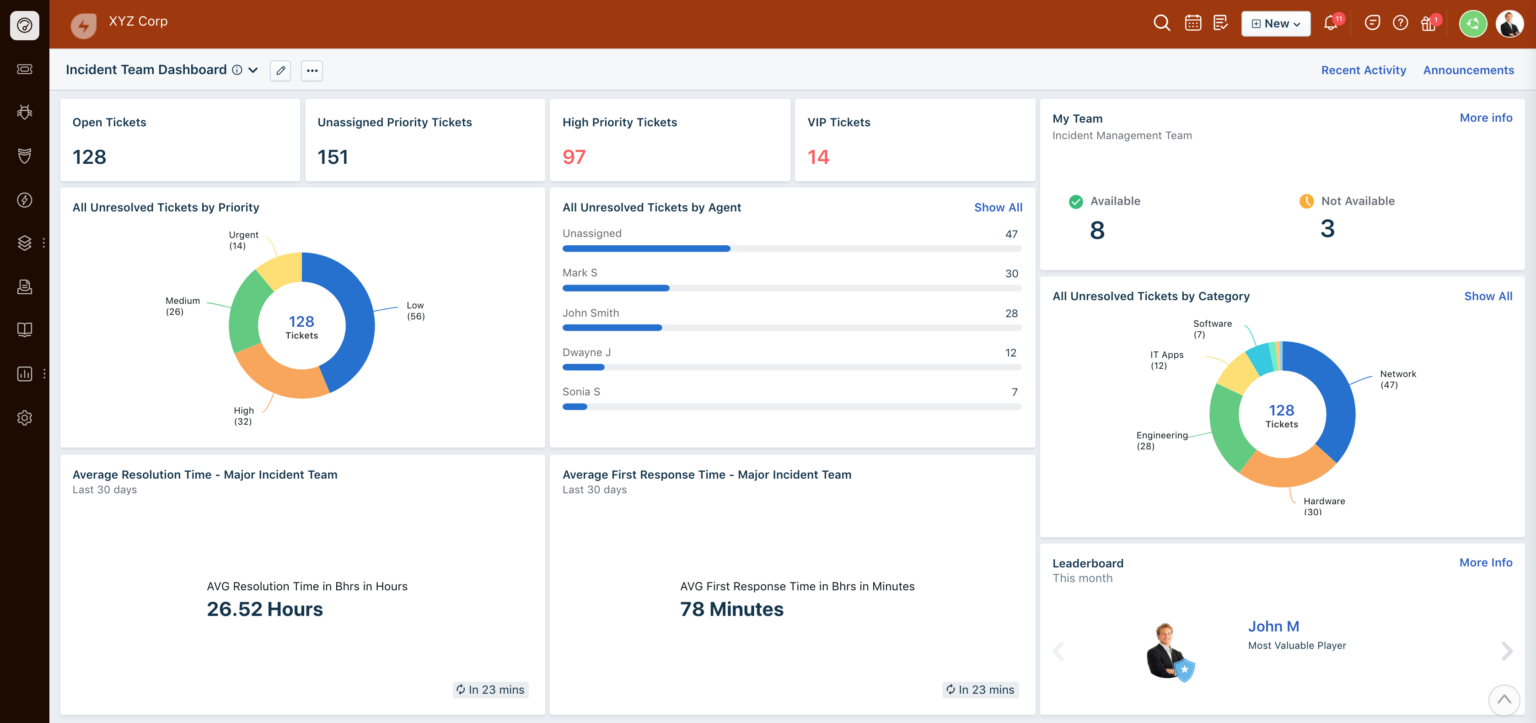The image size is (1536, 723).
Task: Open the Changes shield icon
Action: pyautogui.click(x=24, y=155)
